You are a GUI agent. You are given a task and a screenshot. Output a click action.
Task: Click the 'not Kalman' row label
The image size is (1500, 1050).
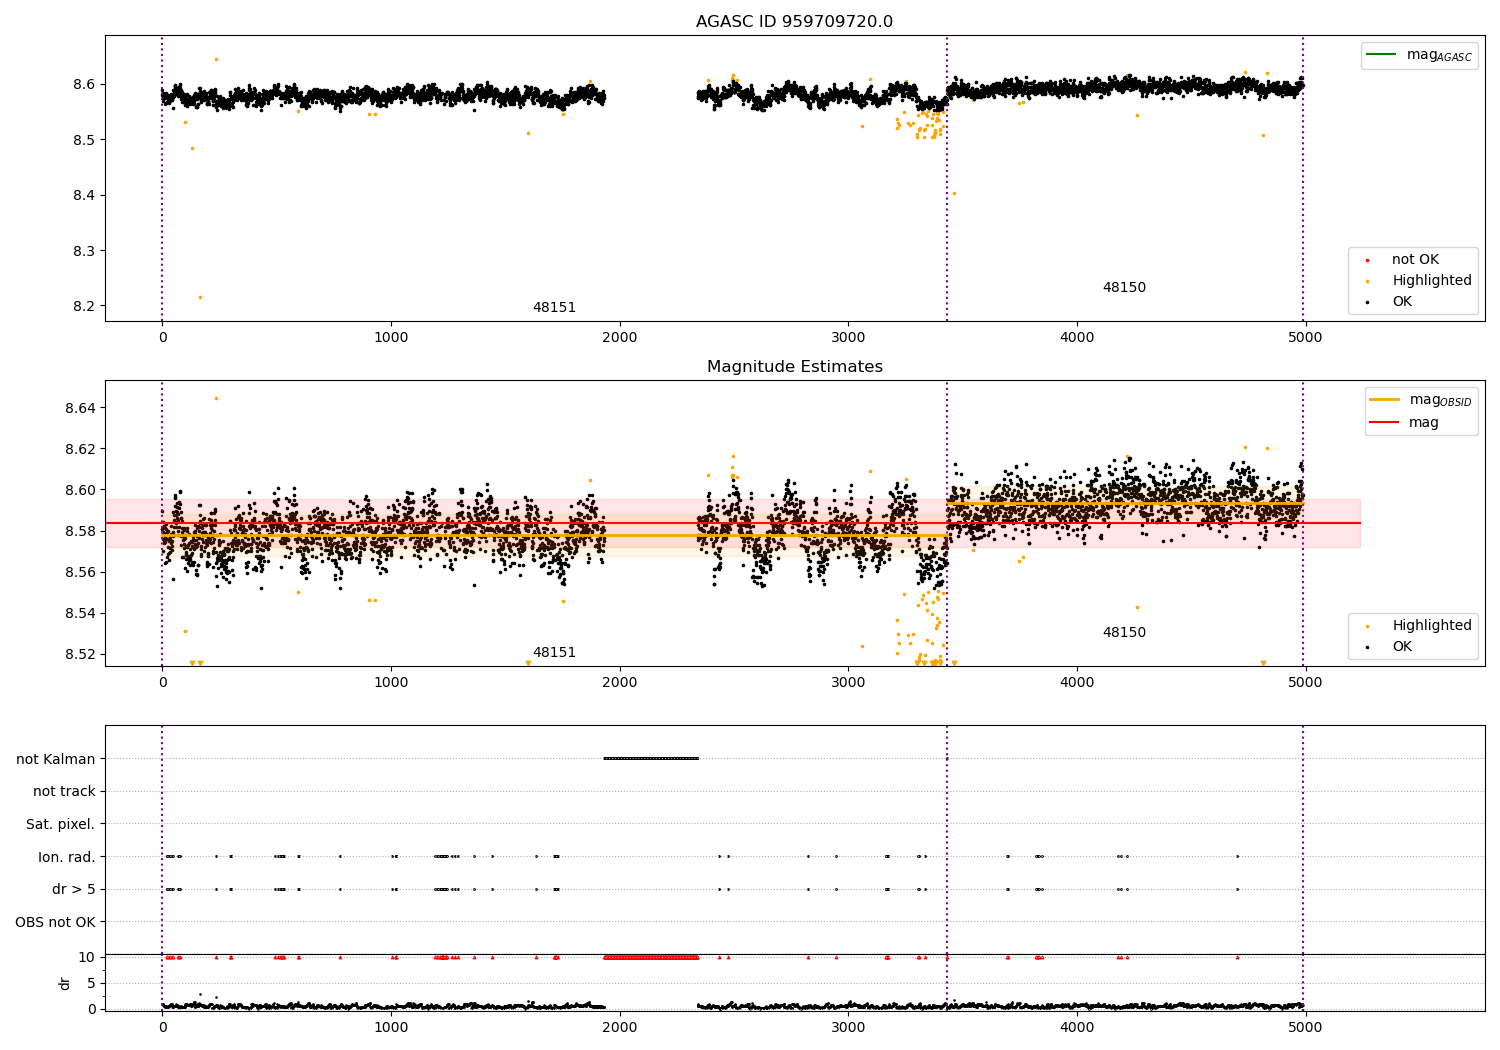[56, 759]
